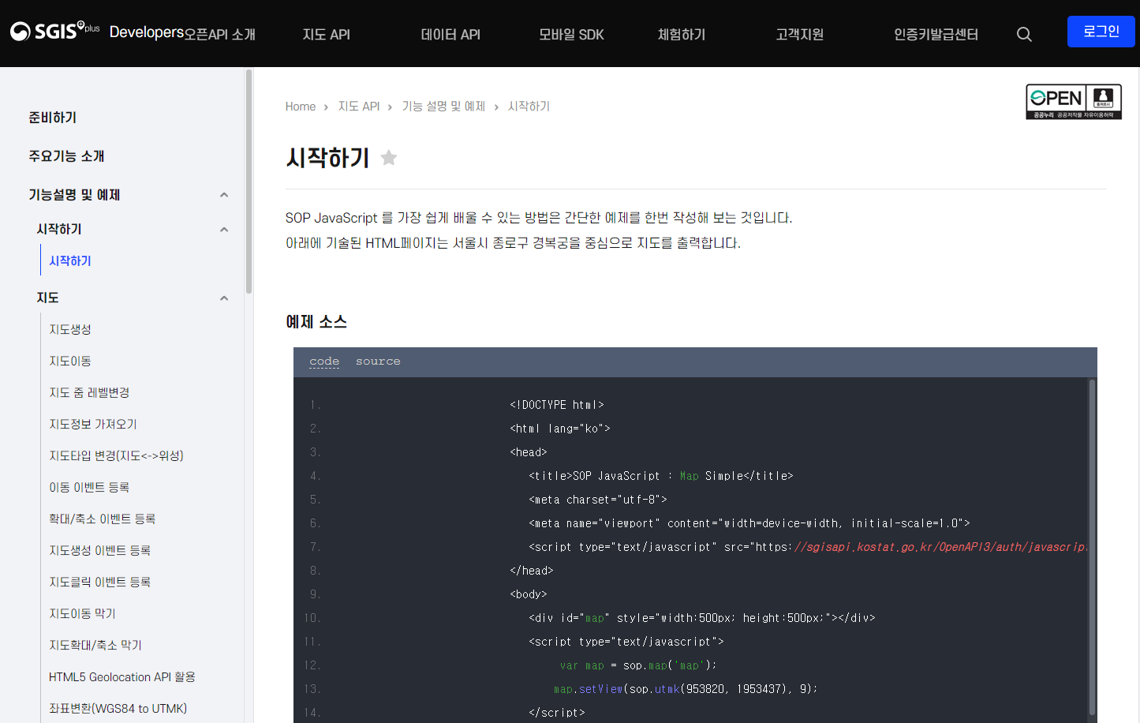Click the div id="map" code line
Screen dimensions: 1140x723
click(702, 618)
